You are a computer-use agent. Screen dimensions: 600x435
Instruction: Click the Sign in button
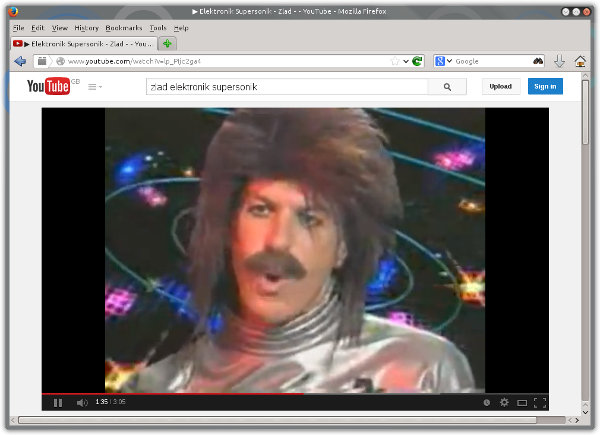tap(545, 86)
